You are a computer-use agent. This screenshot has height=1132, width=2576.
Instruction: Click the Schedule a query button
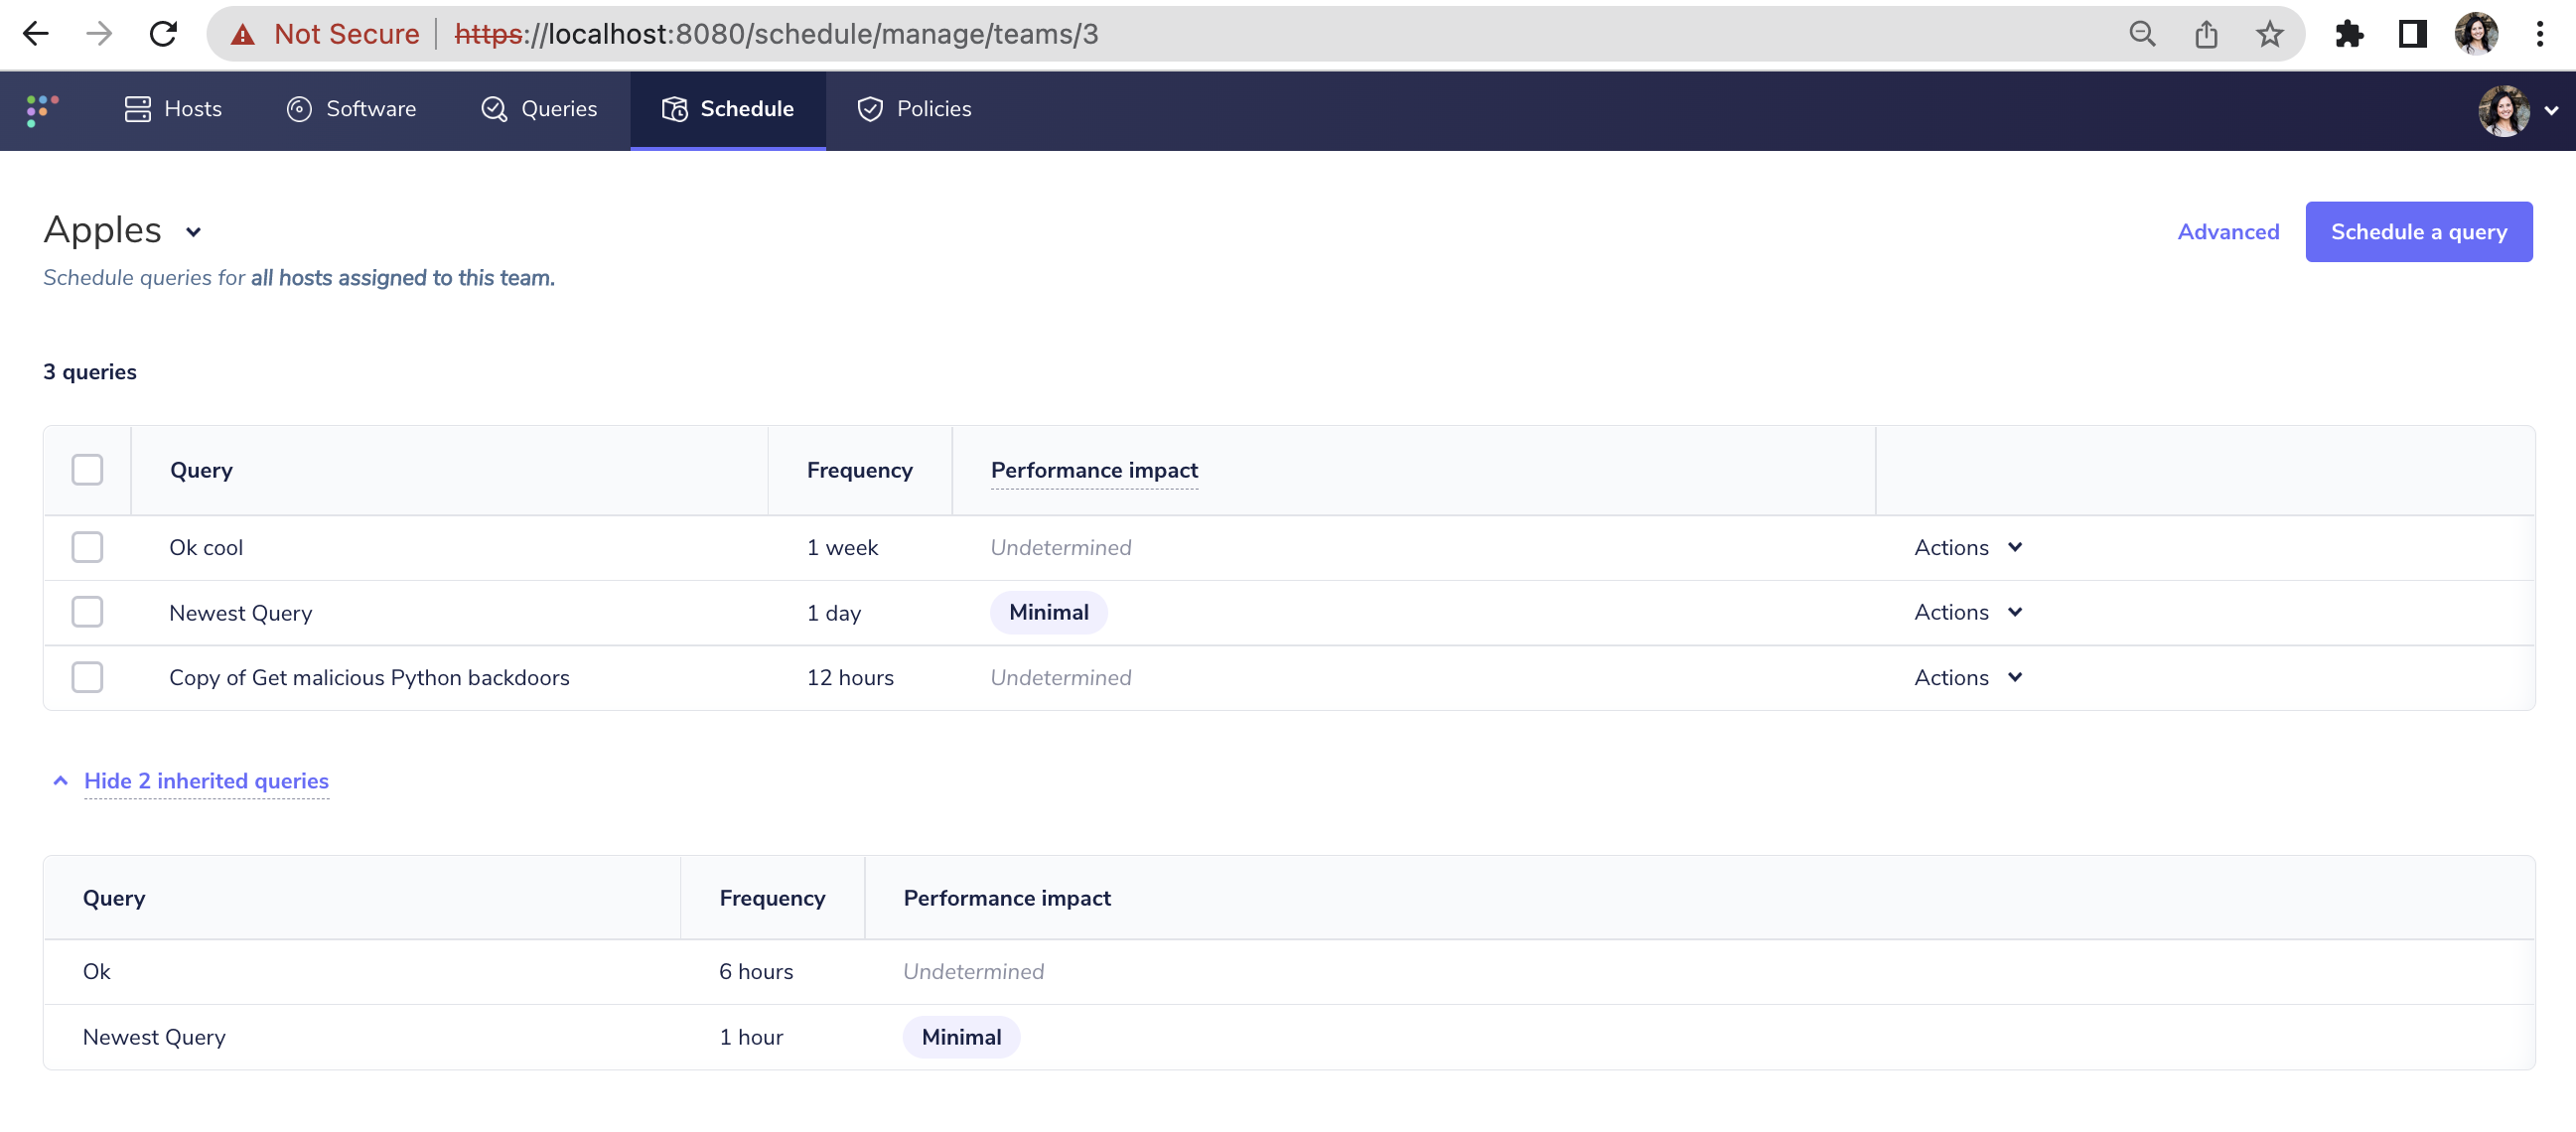tap(2418, 231)
